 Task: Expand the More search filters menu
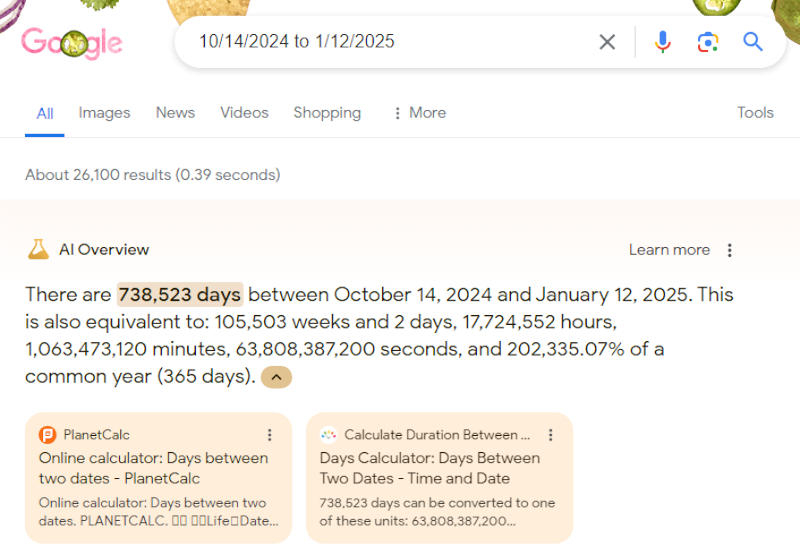pos(419,113)
